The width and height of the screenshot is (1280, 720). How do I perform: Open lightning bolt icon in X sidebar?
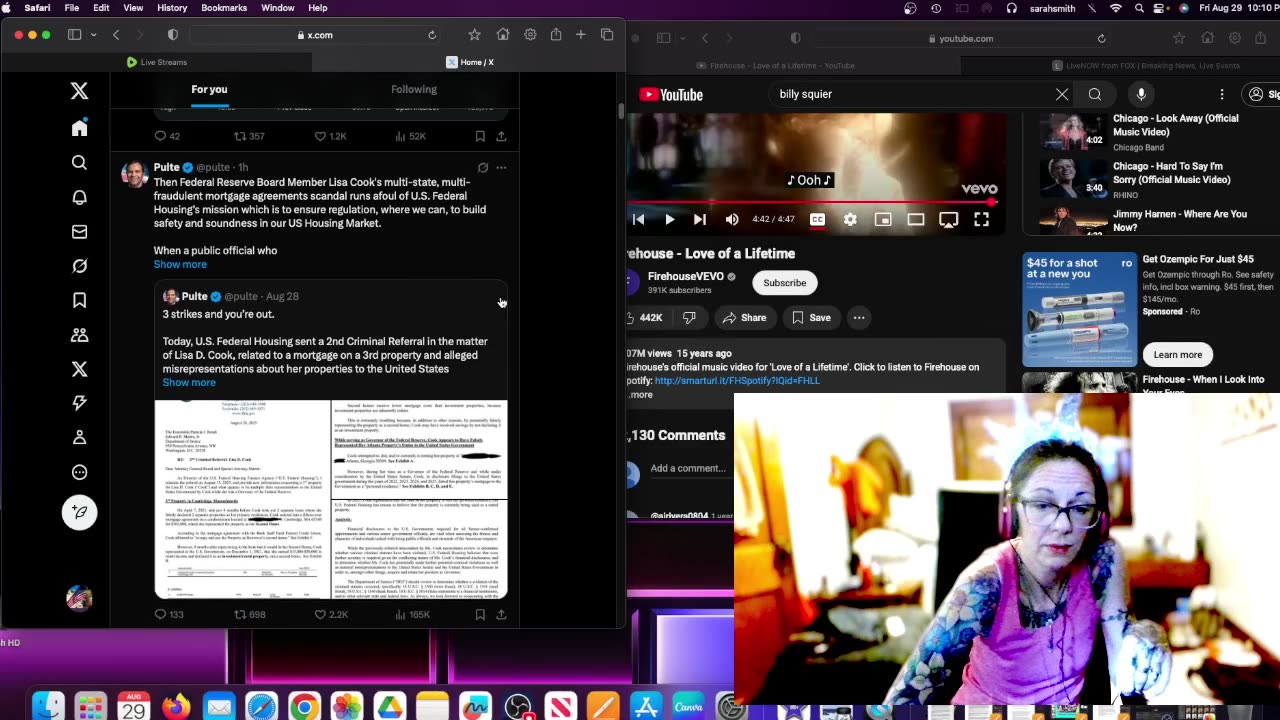tap(79, 403)
